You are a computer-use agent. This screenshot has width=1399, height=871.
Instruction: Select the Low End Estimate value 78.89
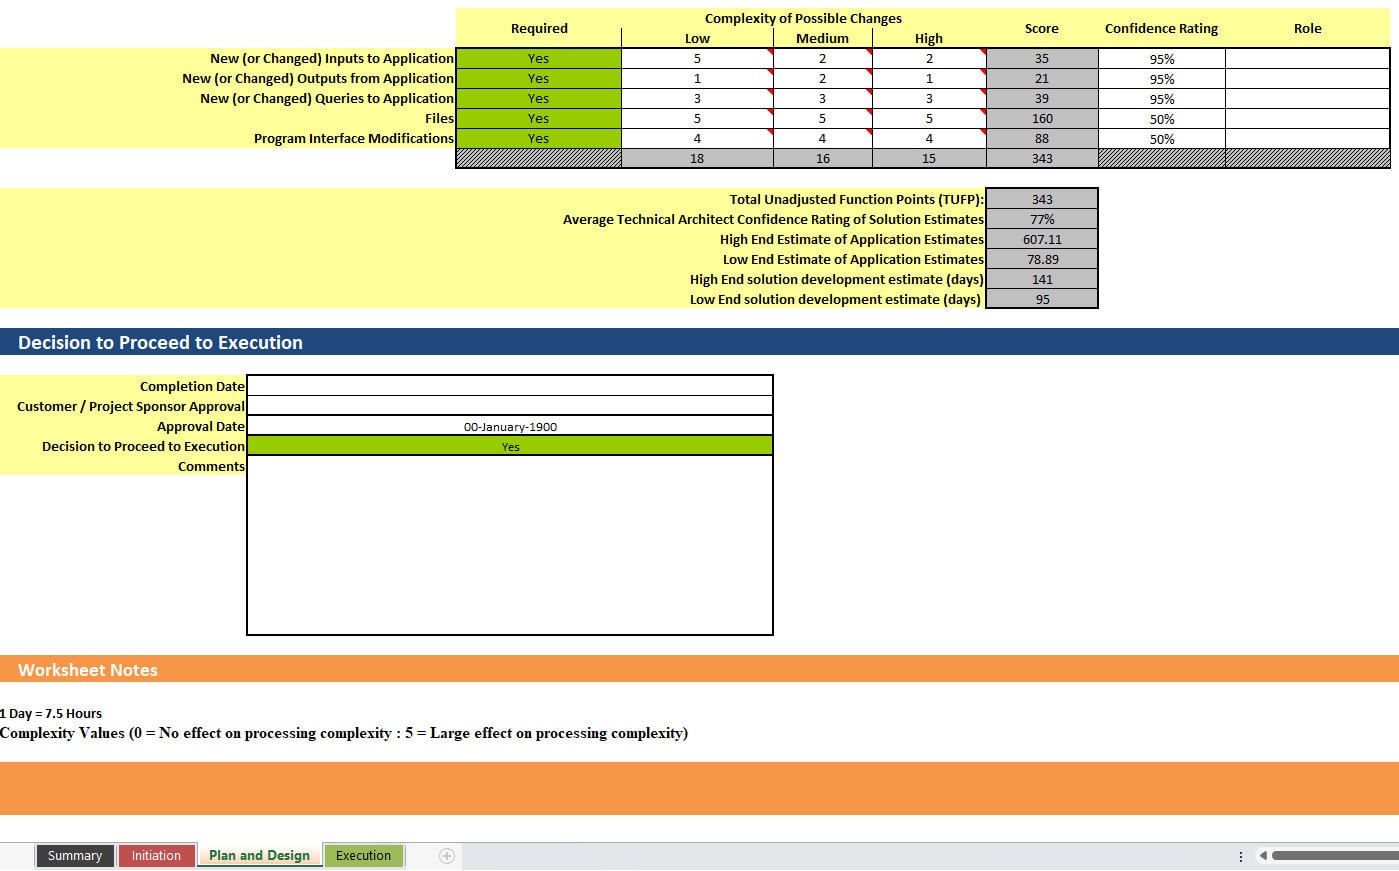1042,259
